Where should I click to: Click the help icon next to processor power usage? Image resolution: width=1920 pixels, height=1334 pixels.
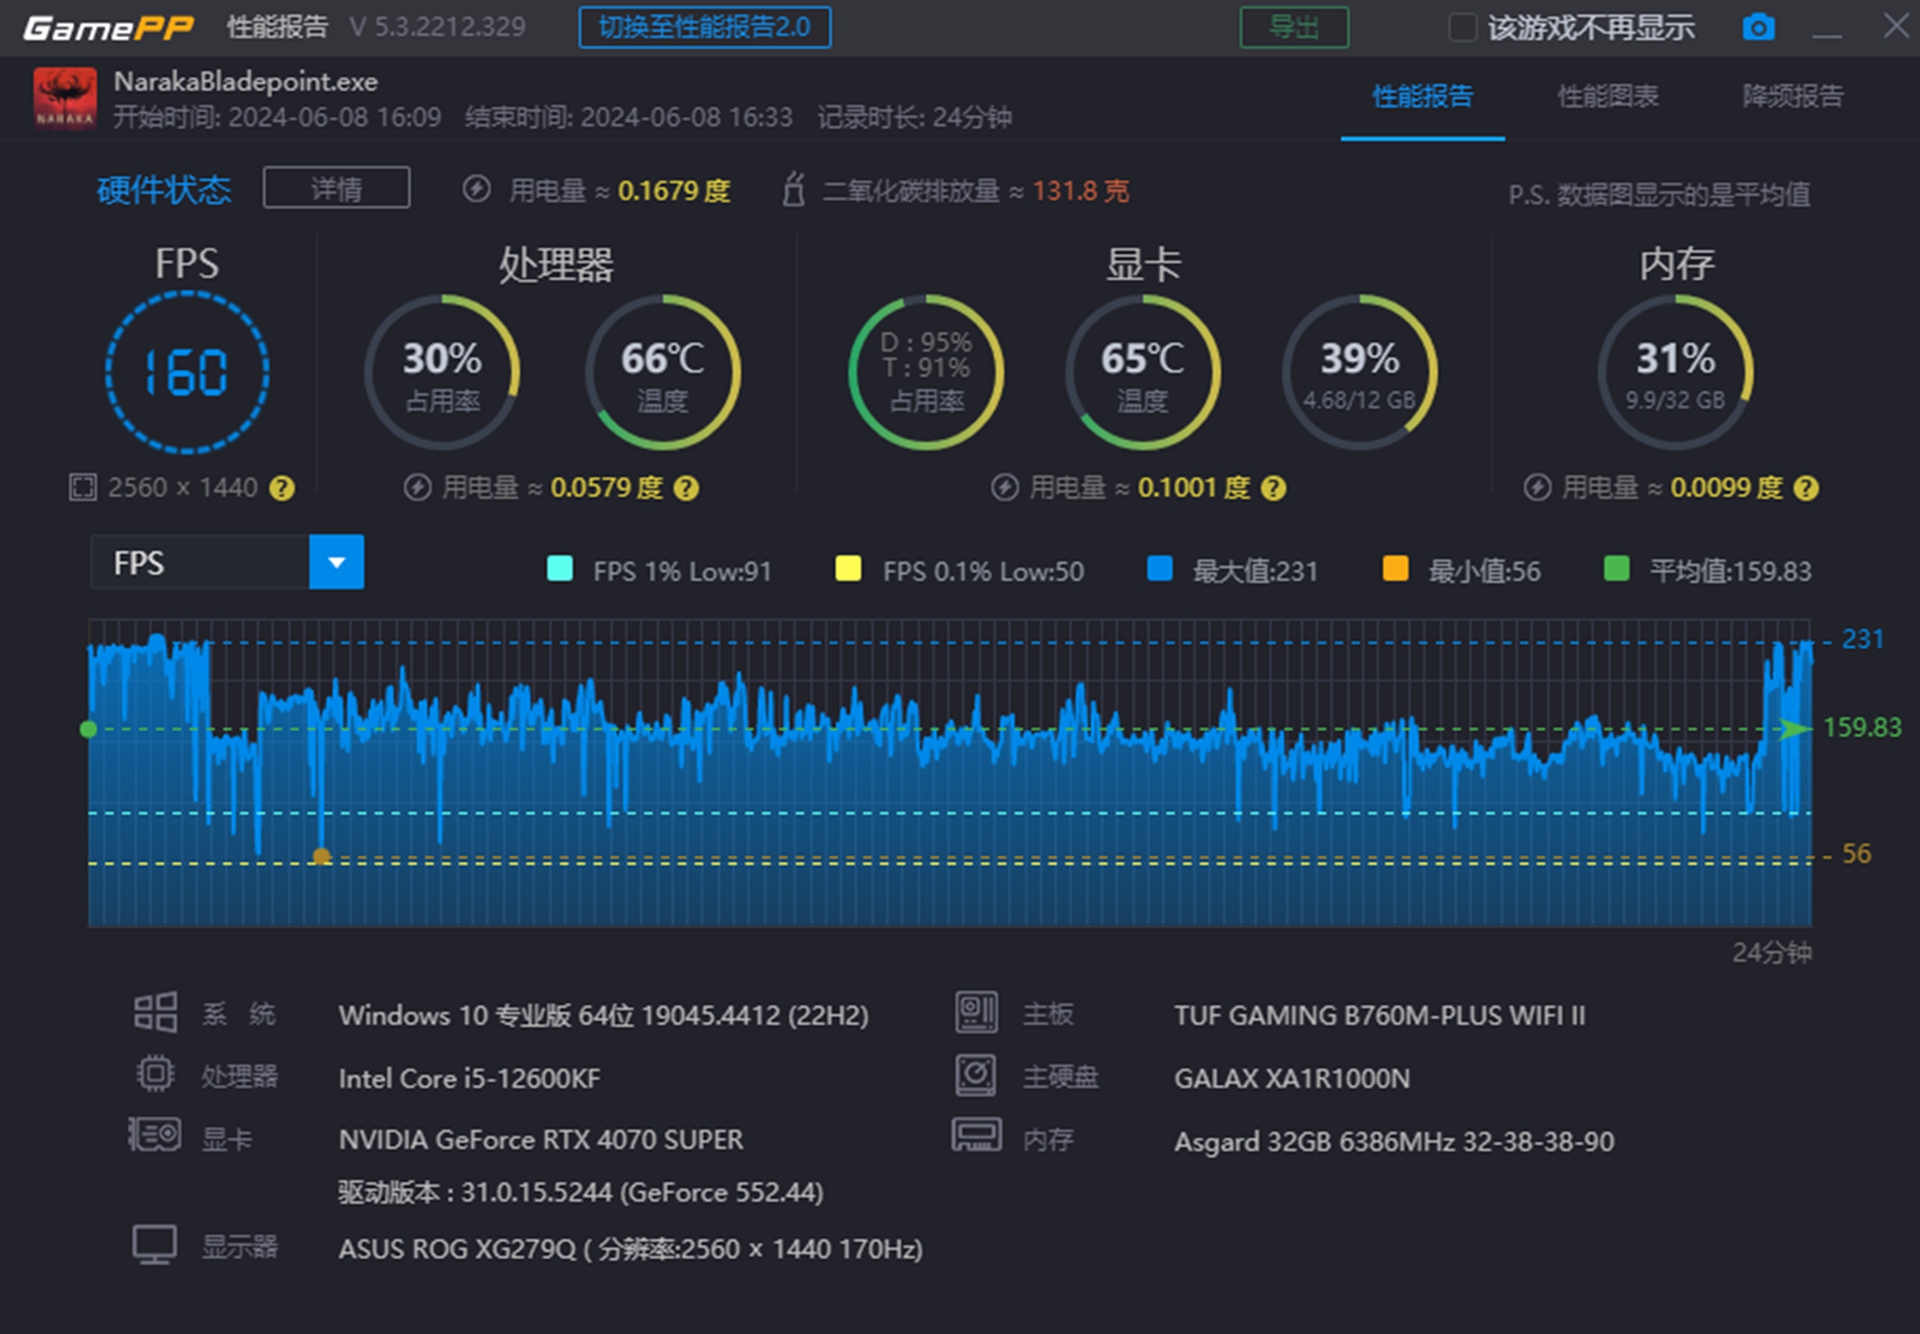coord(686,488)
